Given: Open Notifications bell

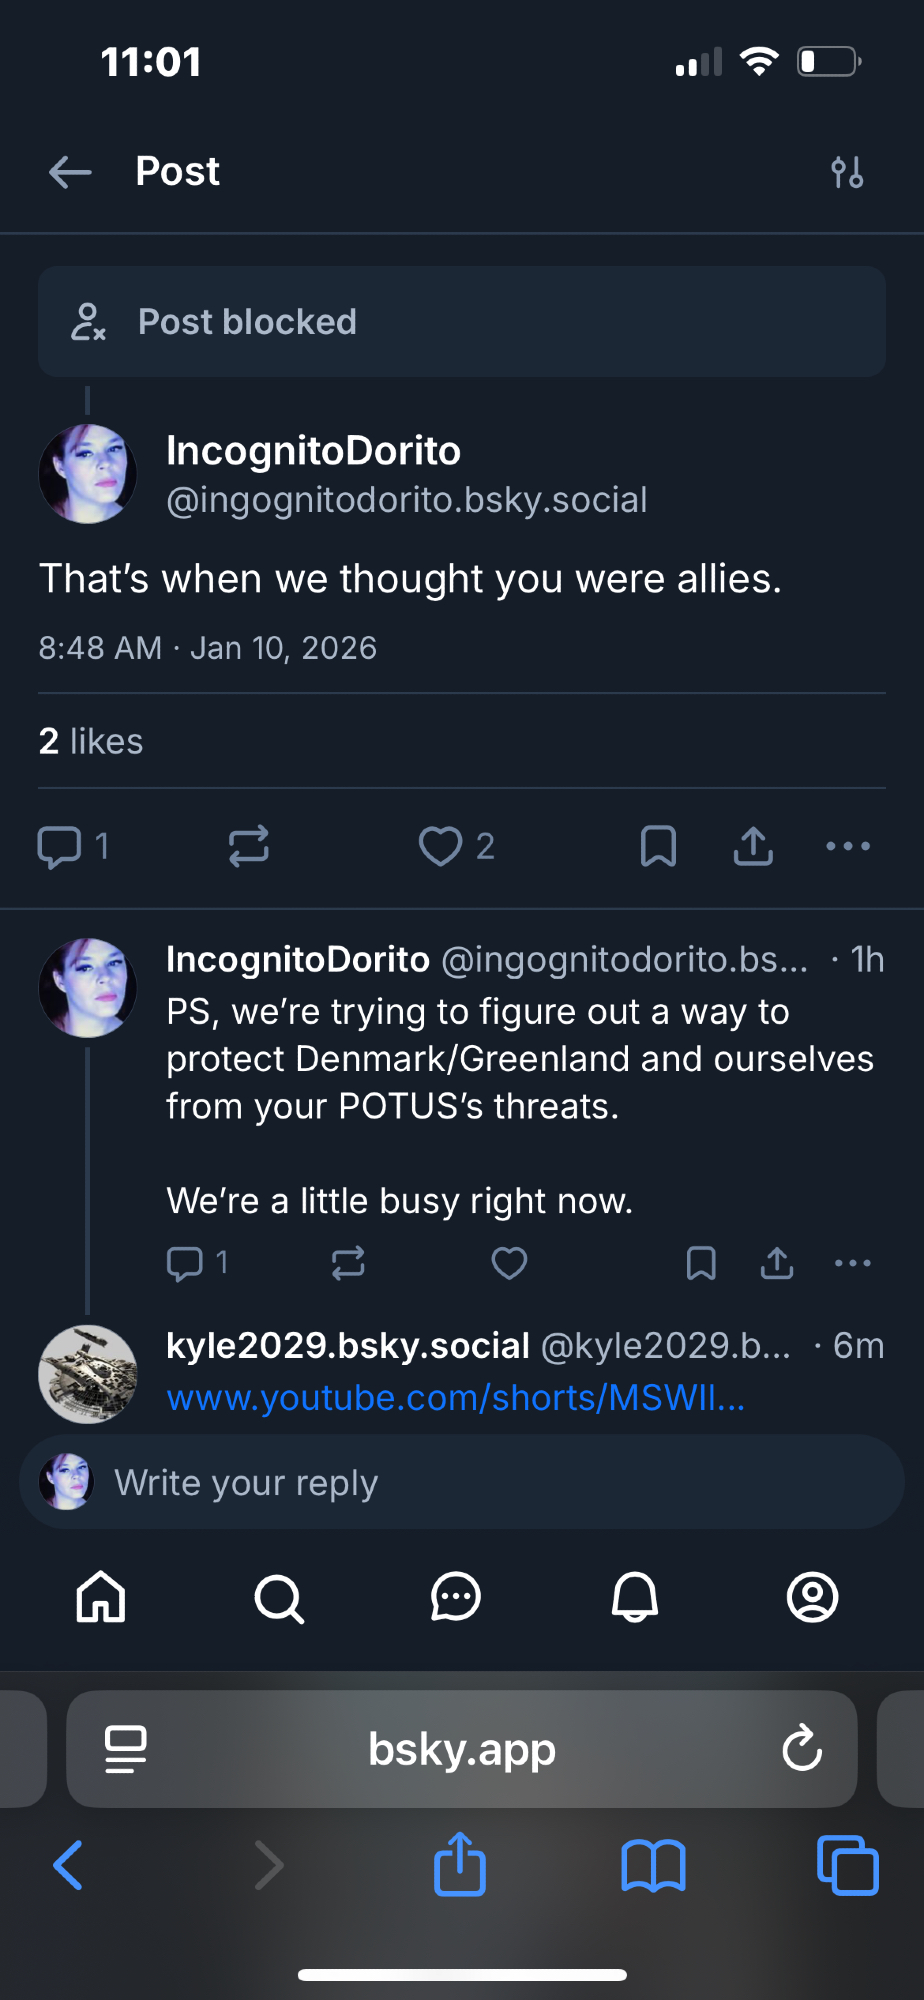Looking at the screenshot, I should (634, 1597).
